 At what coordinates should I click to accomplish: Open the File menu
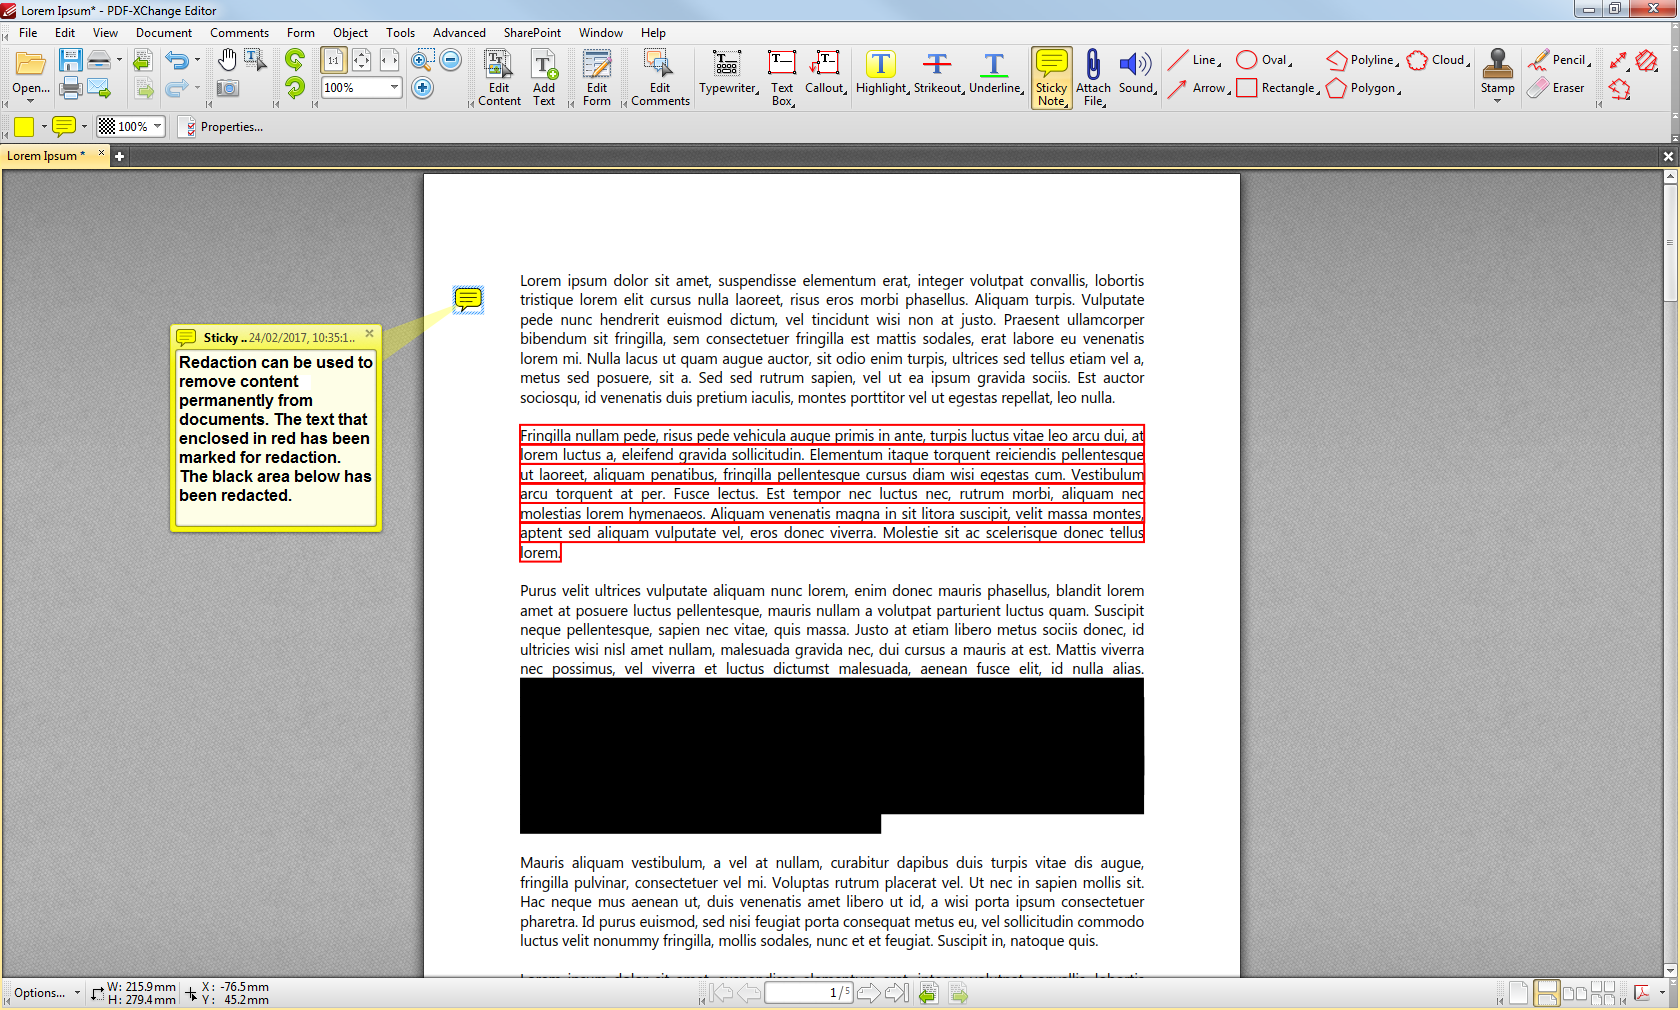28,33
